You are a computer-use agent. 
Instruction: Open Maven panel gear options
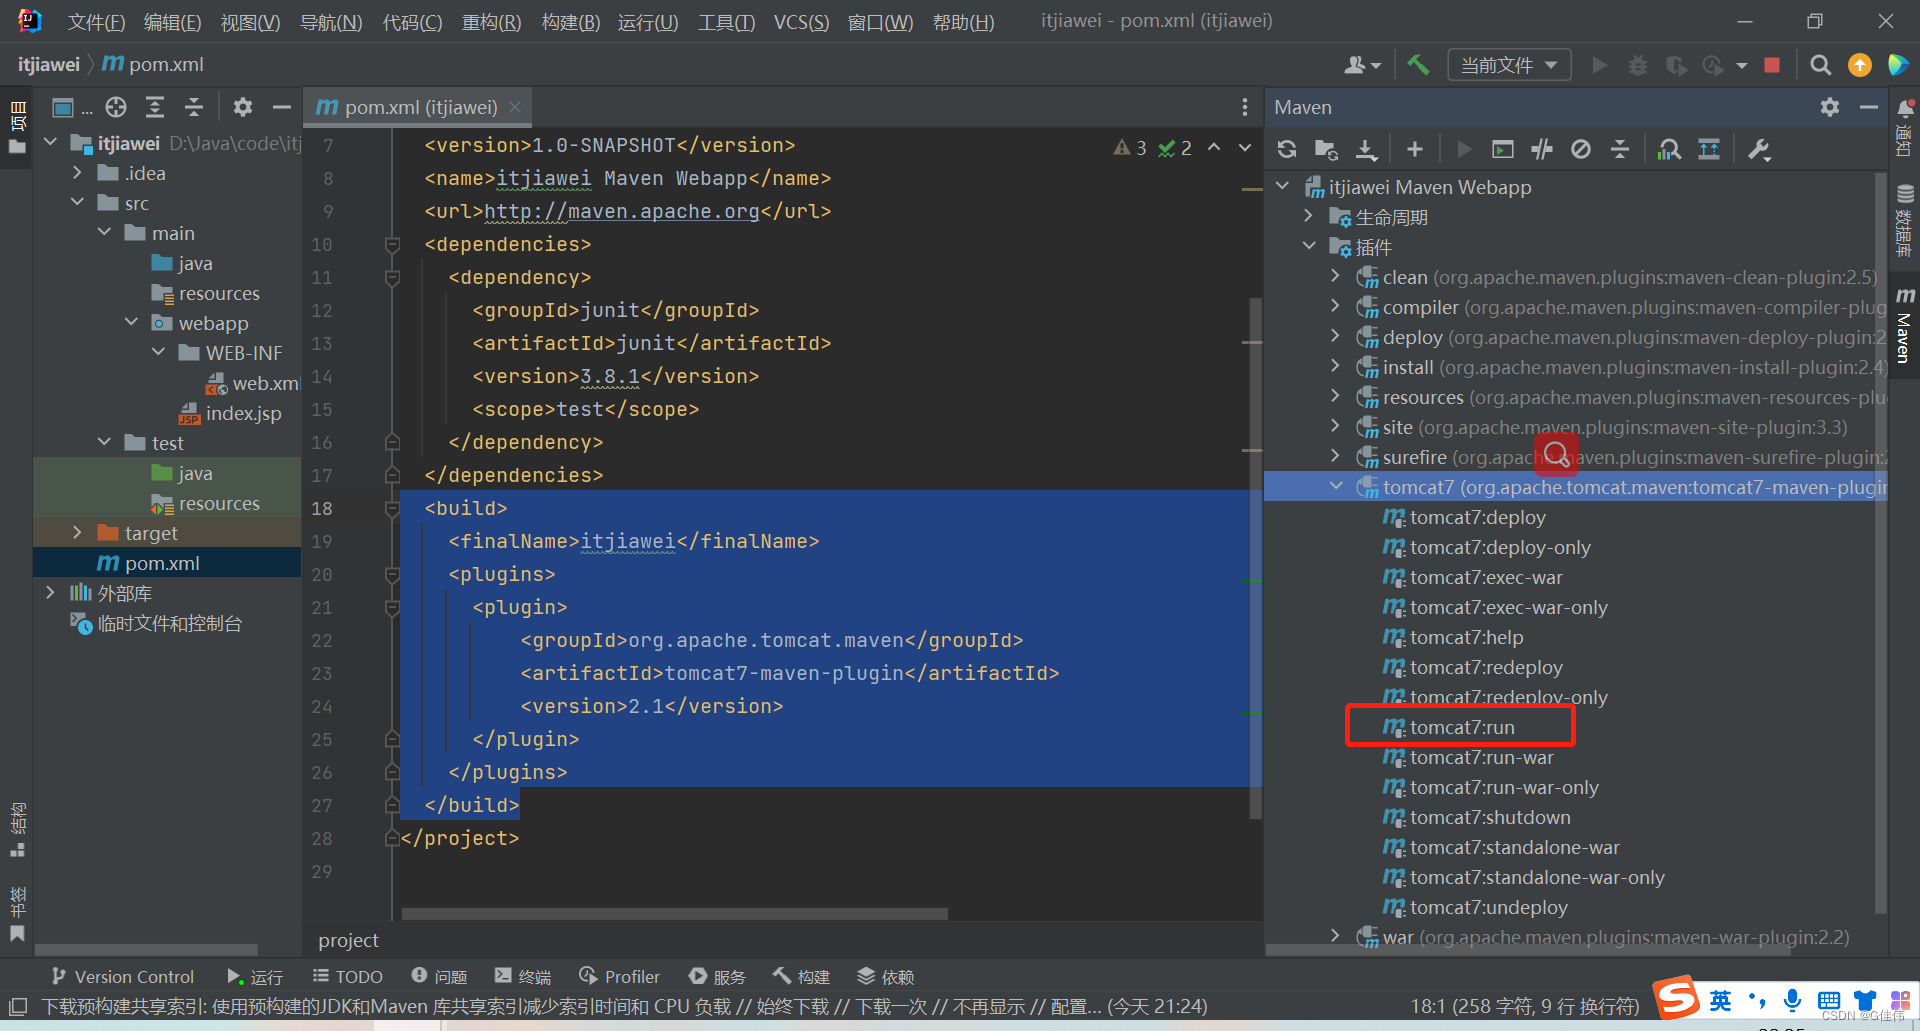pos(1830,107)
